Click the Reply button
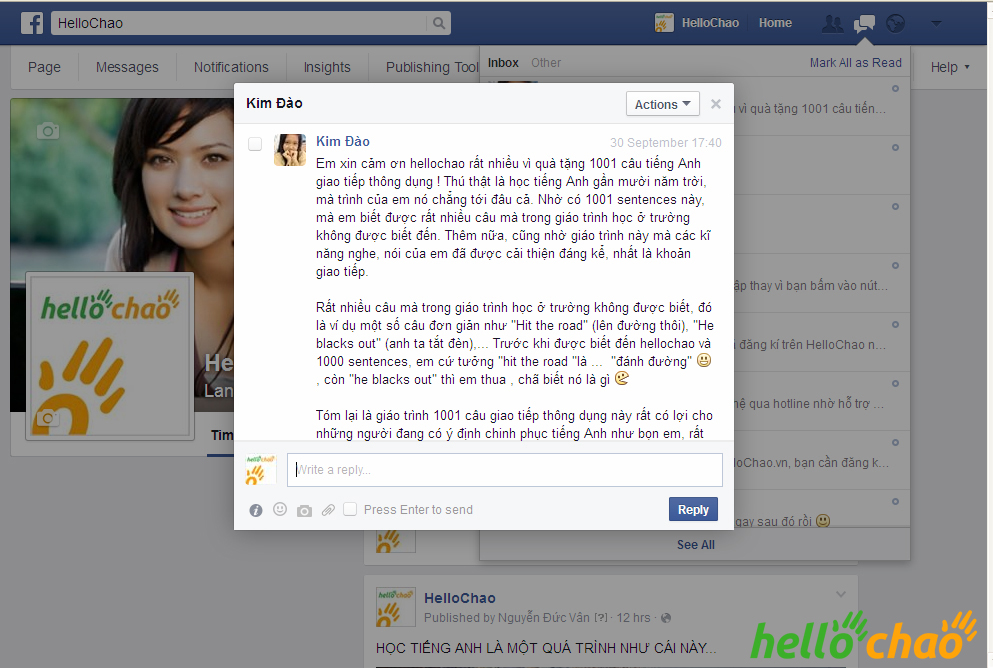The height and width of the screenshot is (668, 993). (x=693, y=509)
